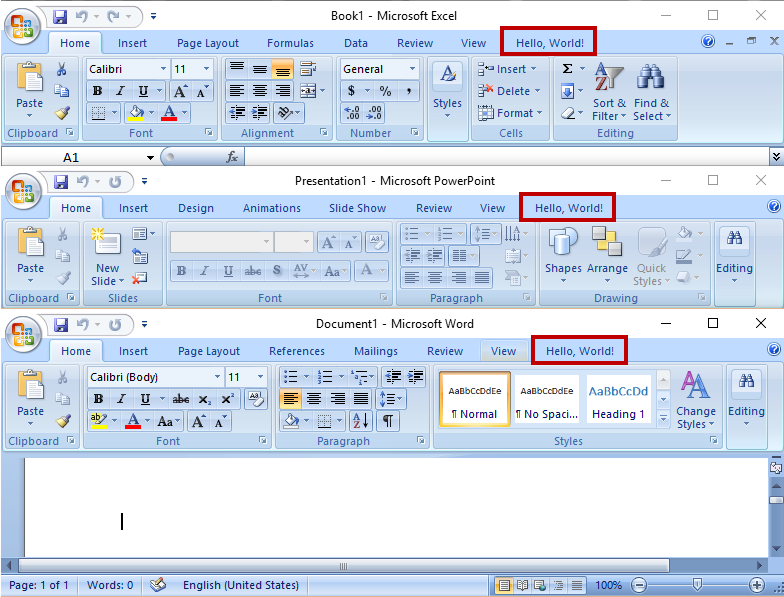Click Format Painter brush in Excel's Clipboard group
This screenshot has height=597, width=784.
(x=62, y=113)
